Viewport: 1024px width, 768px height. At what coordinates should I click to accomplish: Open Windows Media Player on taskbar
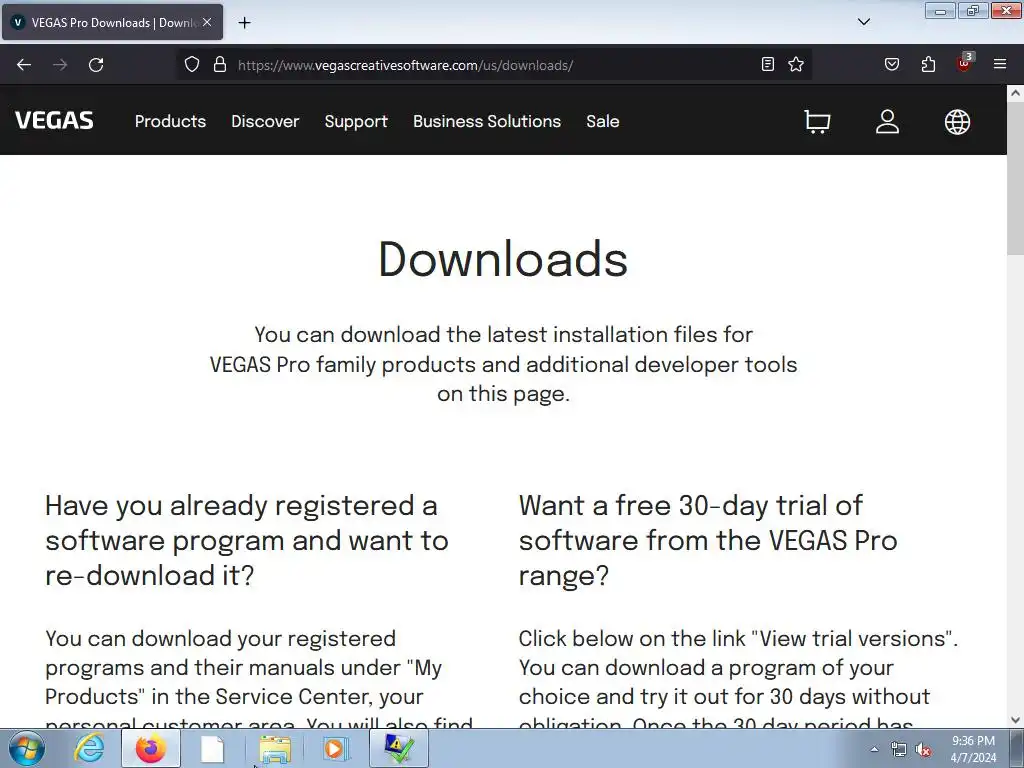(x=336, y=749)
